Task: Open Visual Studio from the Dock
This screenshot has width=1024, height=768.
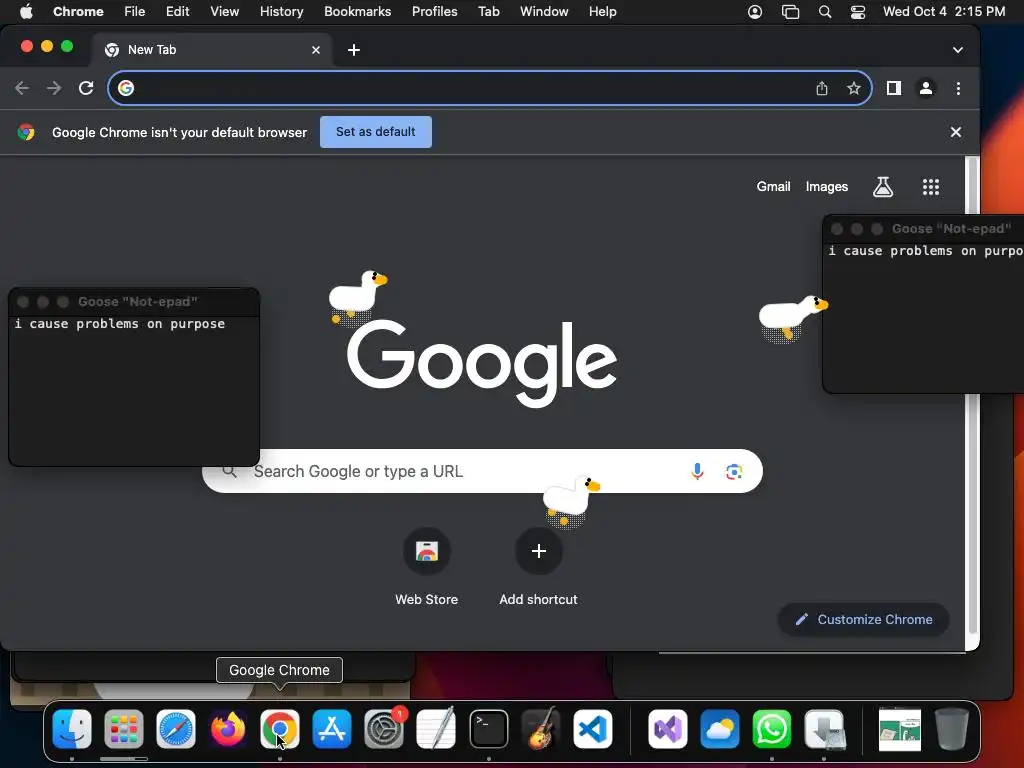Action: (x=667, y=729)
